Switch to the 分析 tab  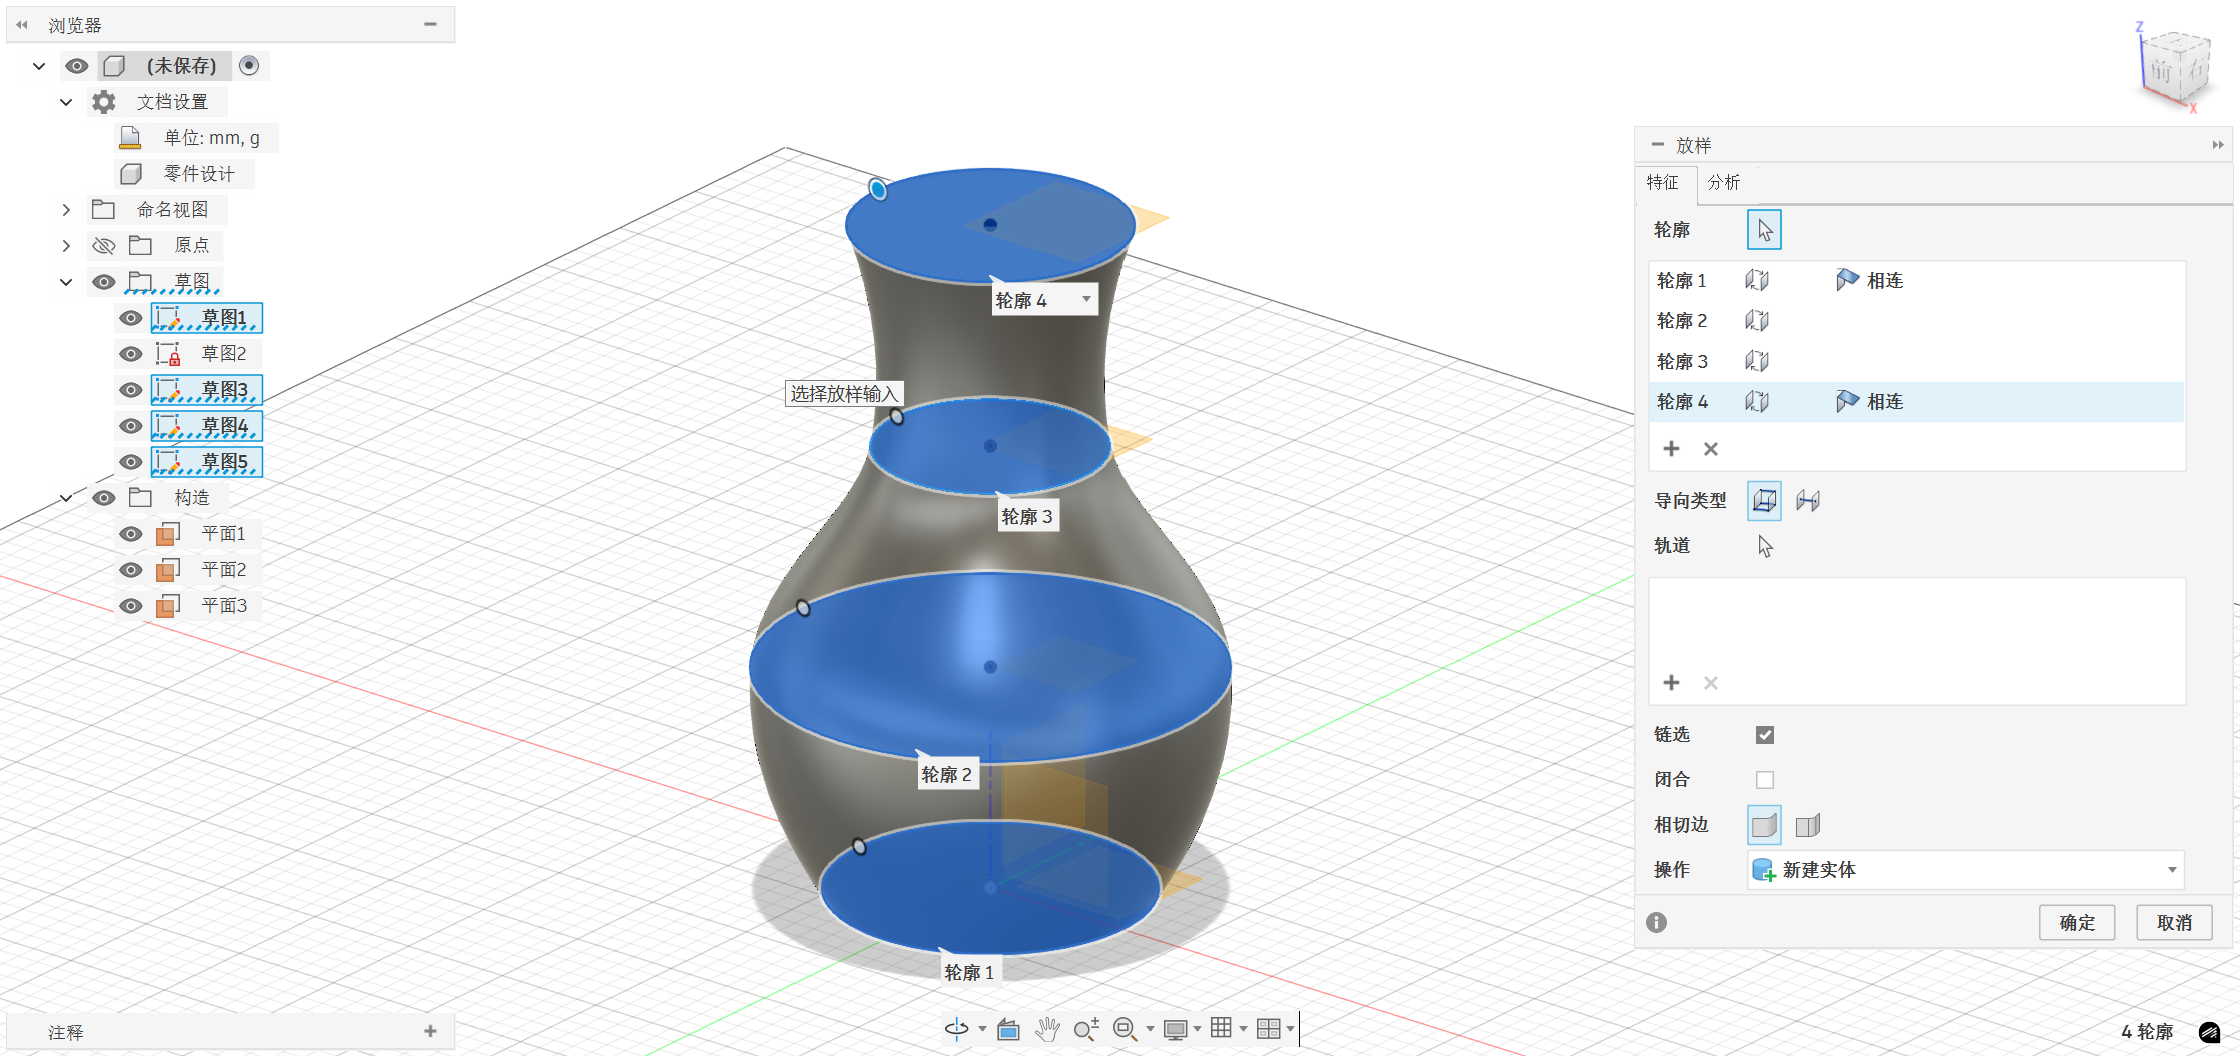click(x=1723, y=182)
